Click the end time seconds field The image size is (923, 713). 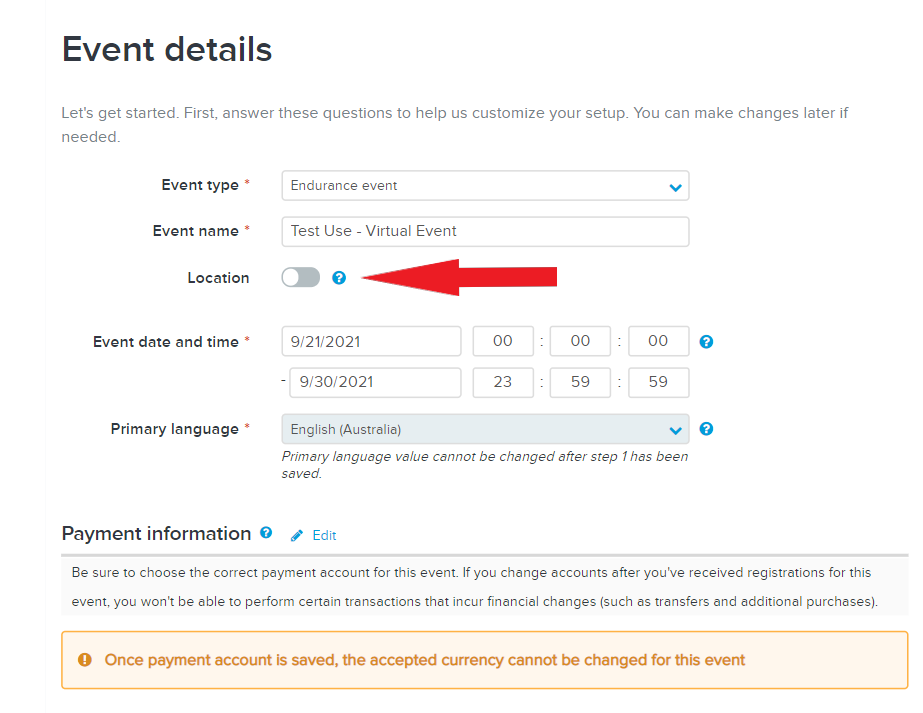click(x=658, y=382)
